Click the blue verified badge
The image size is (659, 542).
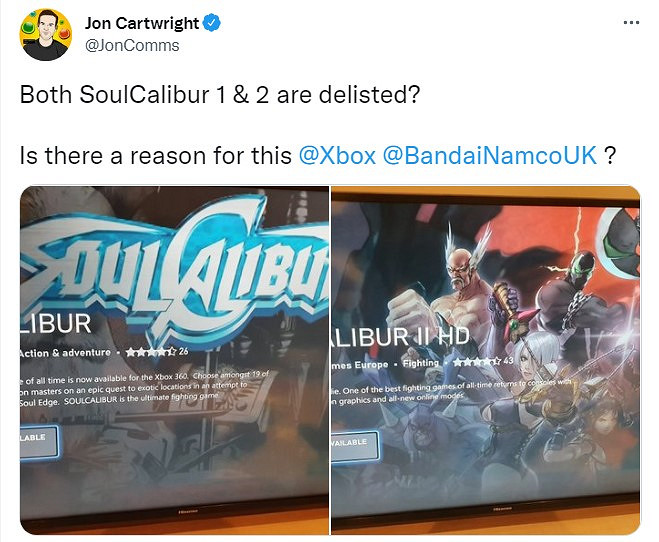tap(211, 23)
